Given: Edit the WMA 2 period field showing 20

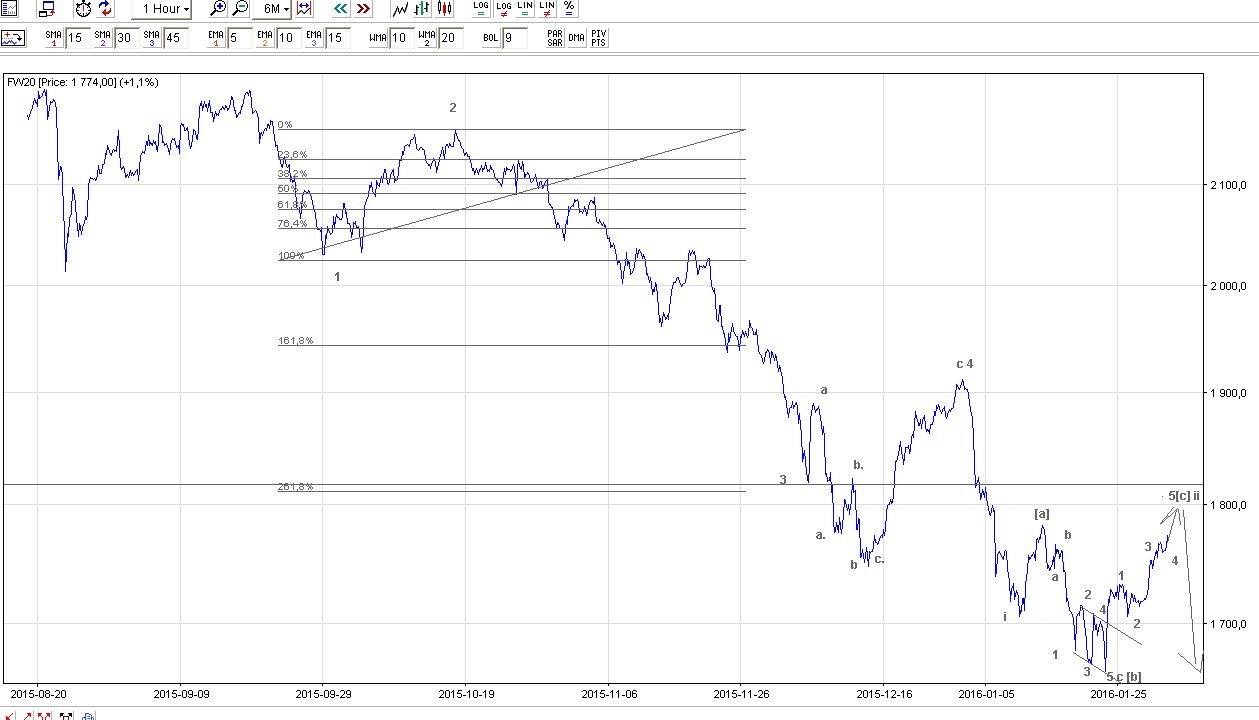Looking at the screenshot, I should pyautogui.click(x=450, y=38).
